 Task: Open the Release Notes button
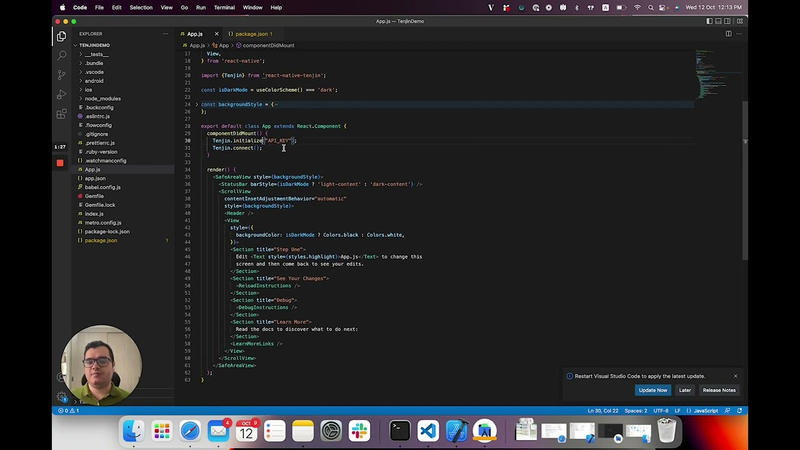click(719, 390)
